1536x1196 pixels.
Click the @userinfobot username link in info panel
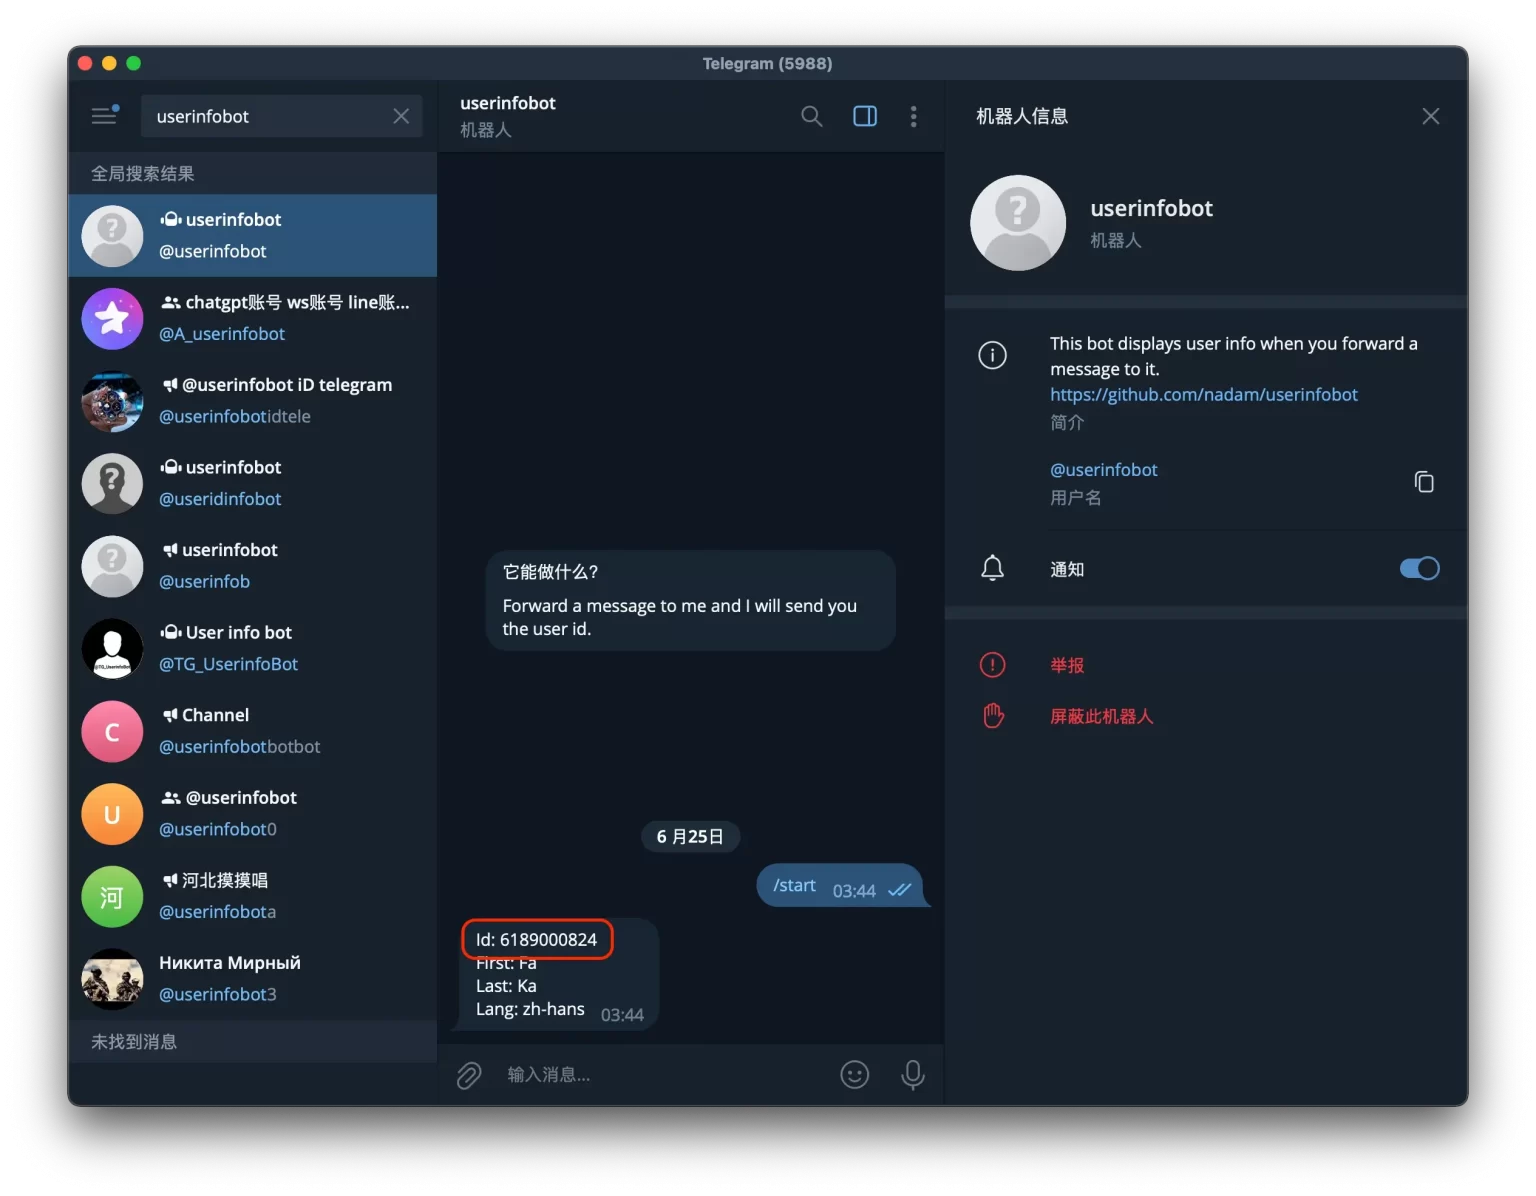1103,469
